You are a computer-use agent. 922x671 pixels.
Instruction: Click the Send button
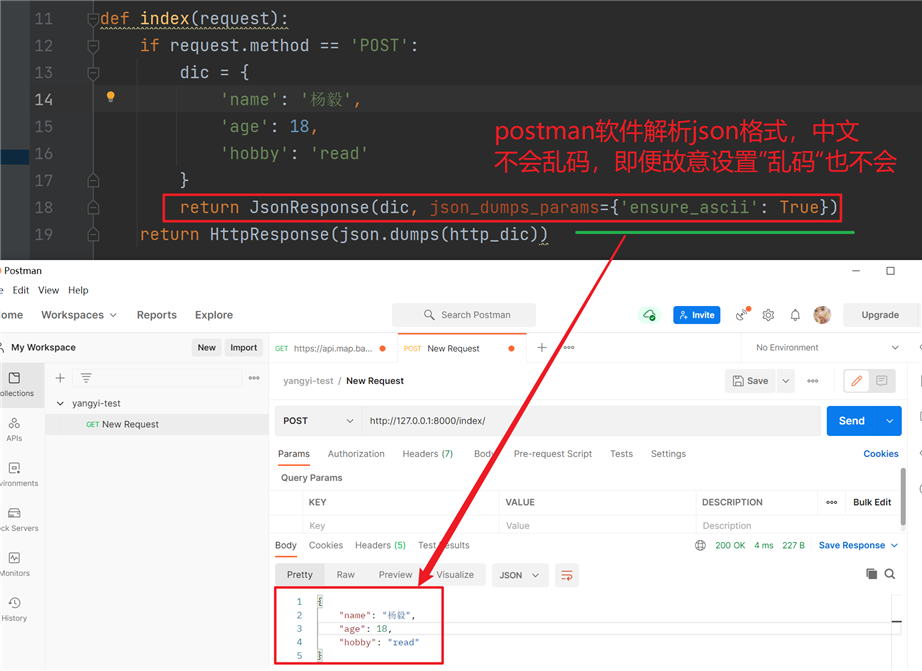tap(852, 421)
